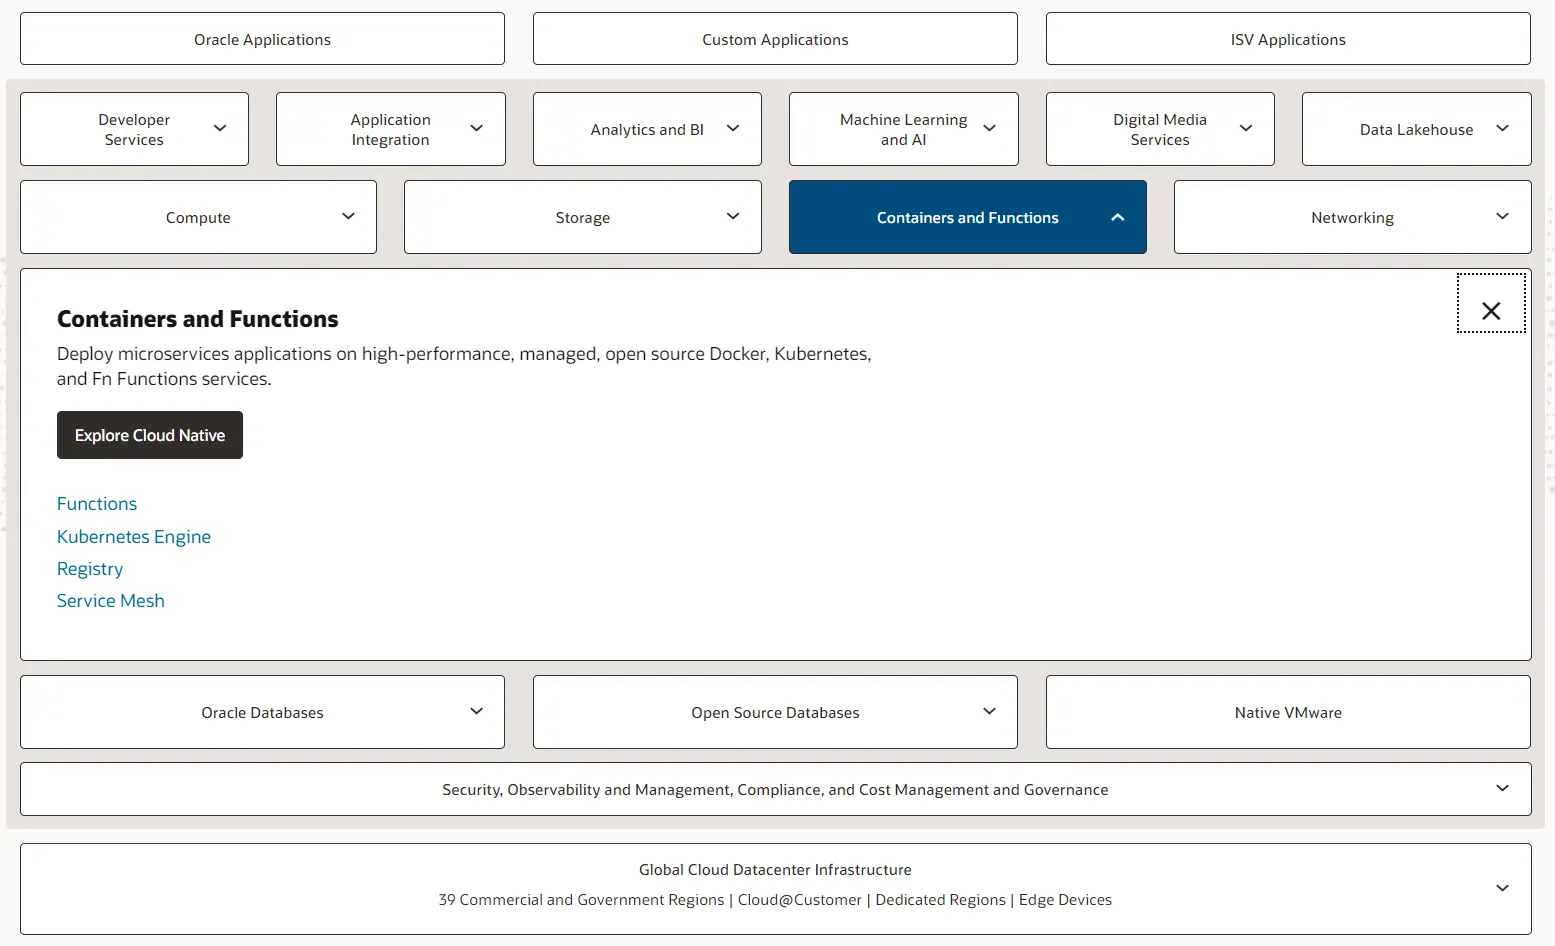Open the Service Mesh link

111,601
